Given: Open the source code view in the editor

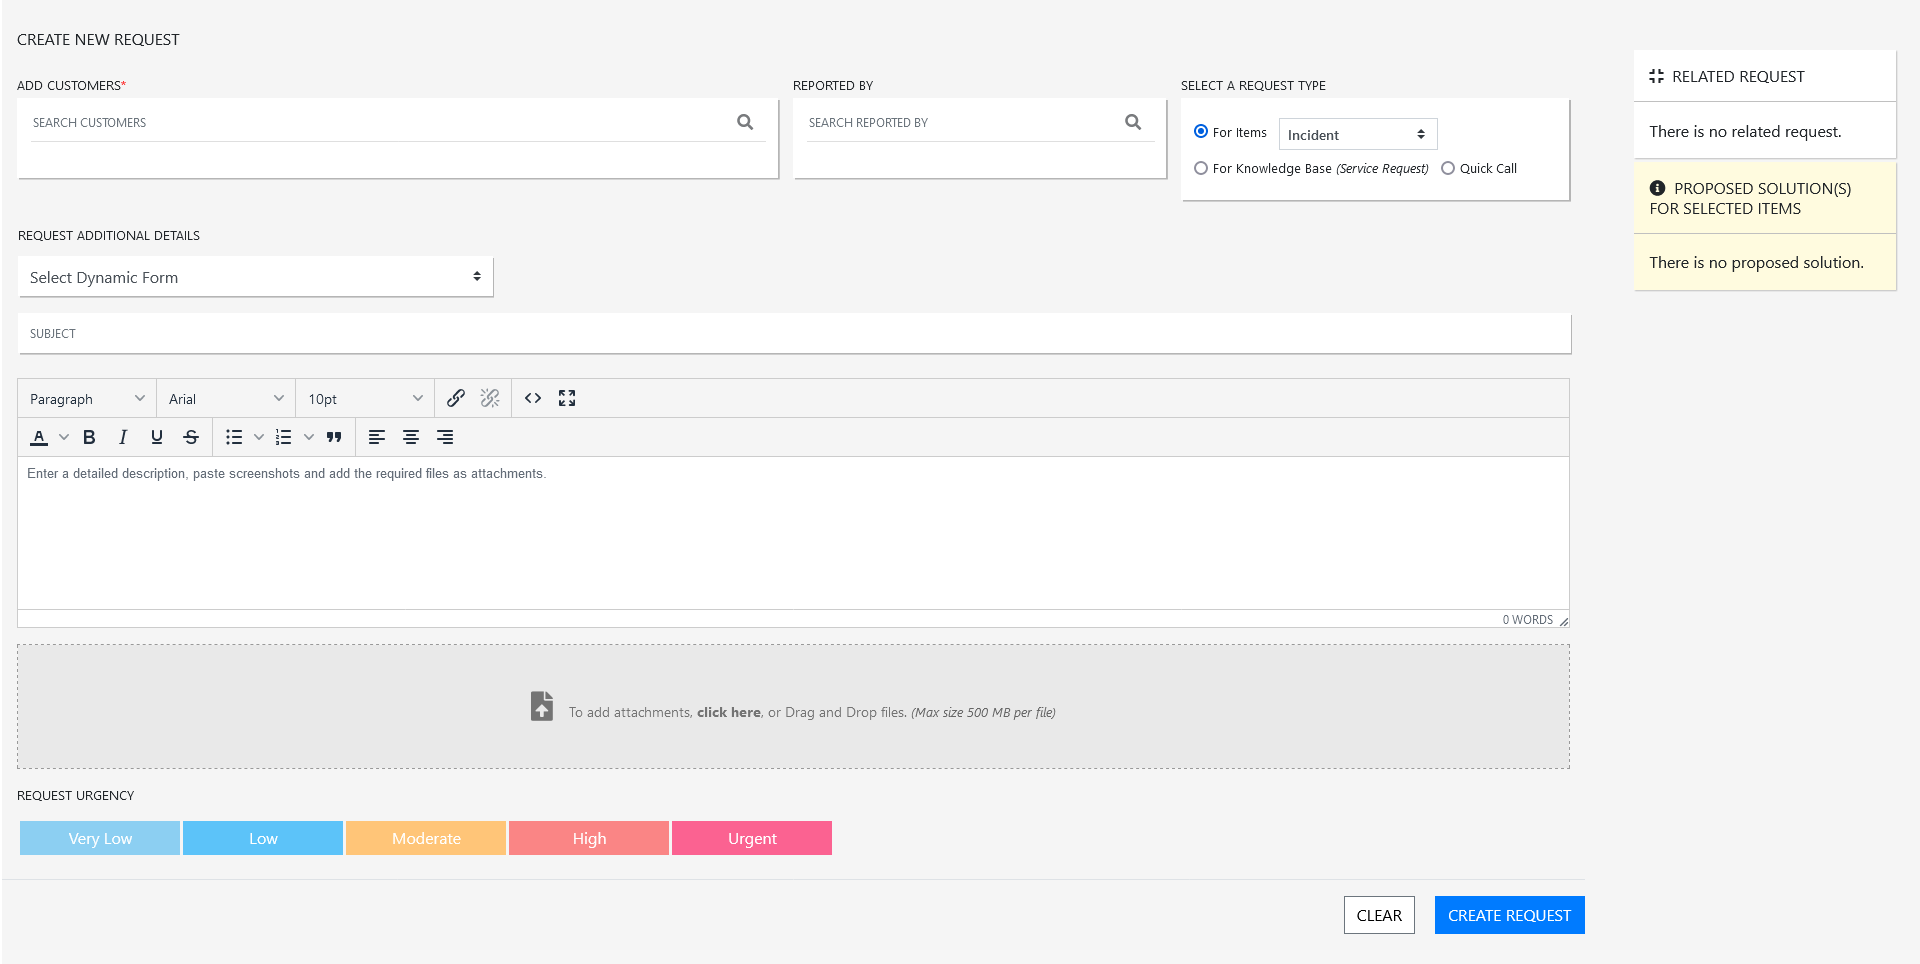Looking at the screenshot, I should click(533, 397).
